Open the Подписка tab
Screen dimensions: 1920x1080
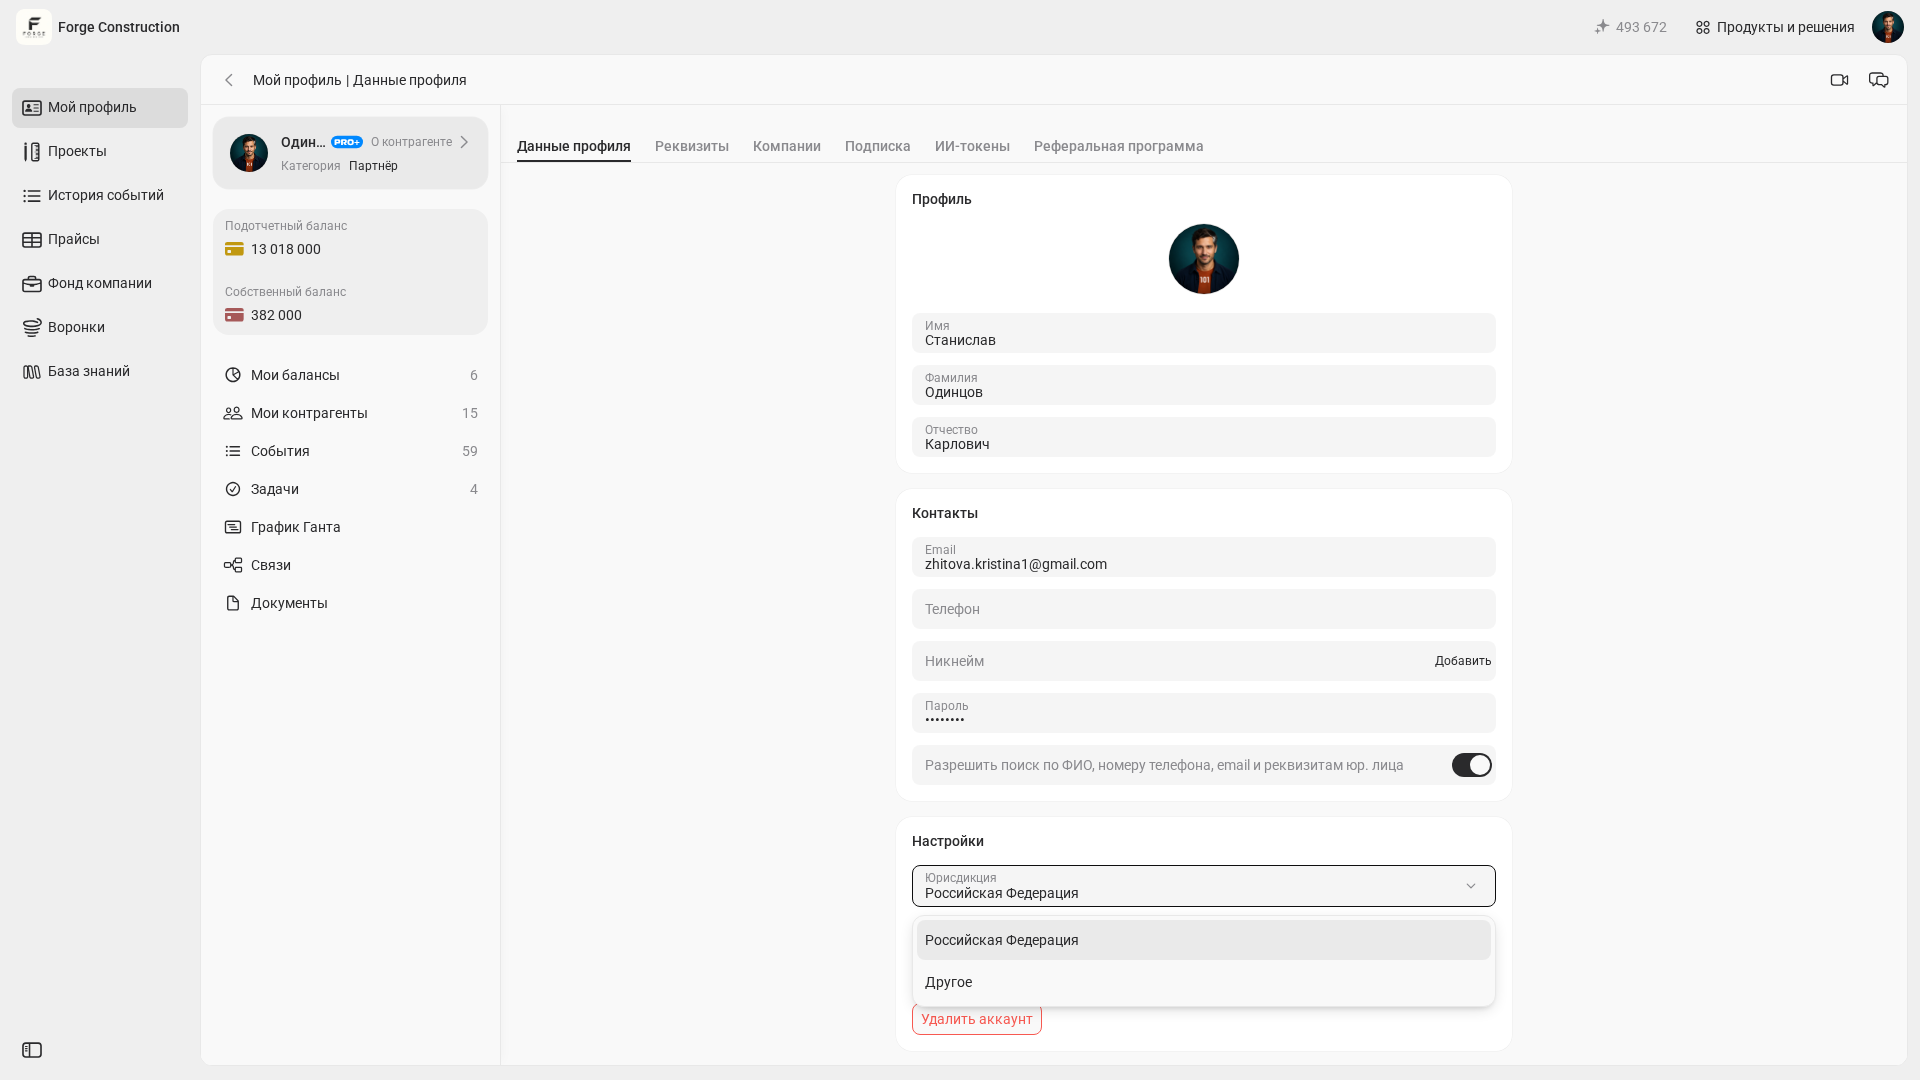(878, 146)
